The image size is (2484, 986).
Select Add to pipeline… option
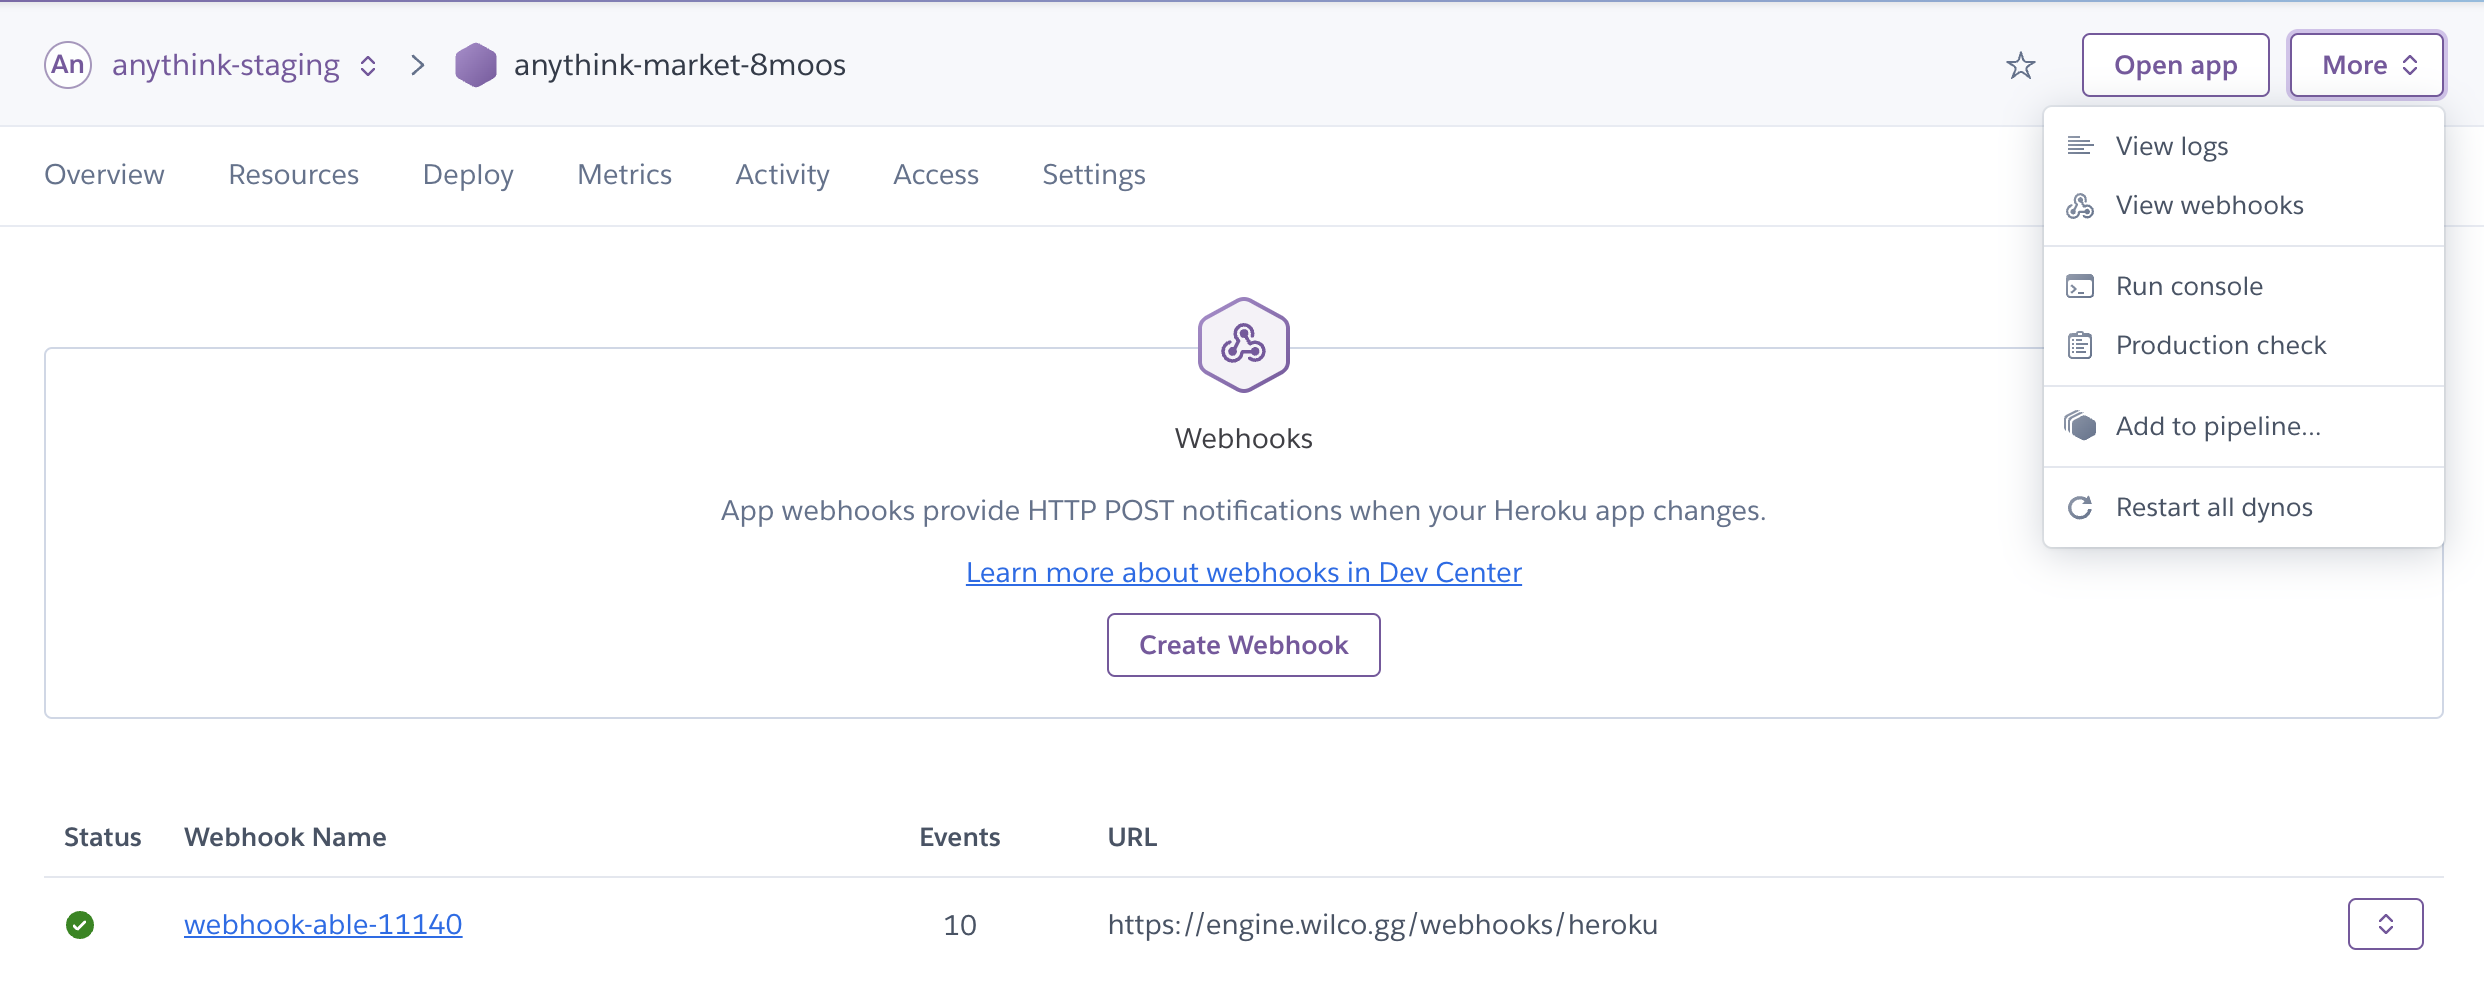(x=2244, y=426)
